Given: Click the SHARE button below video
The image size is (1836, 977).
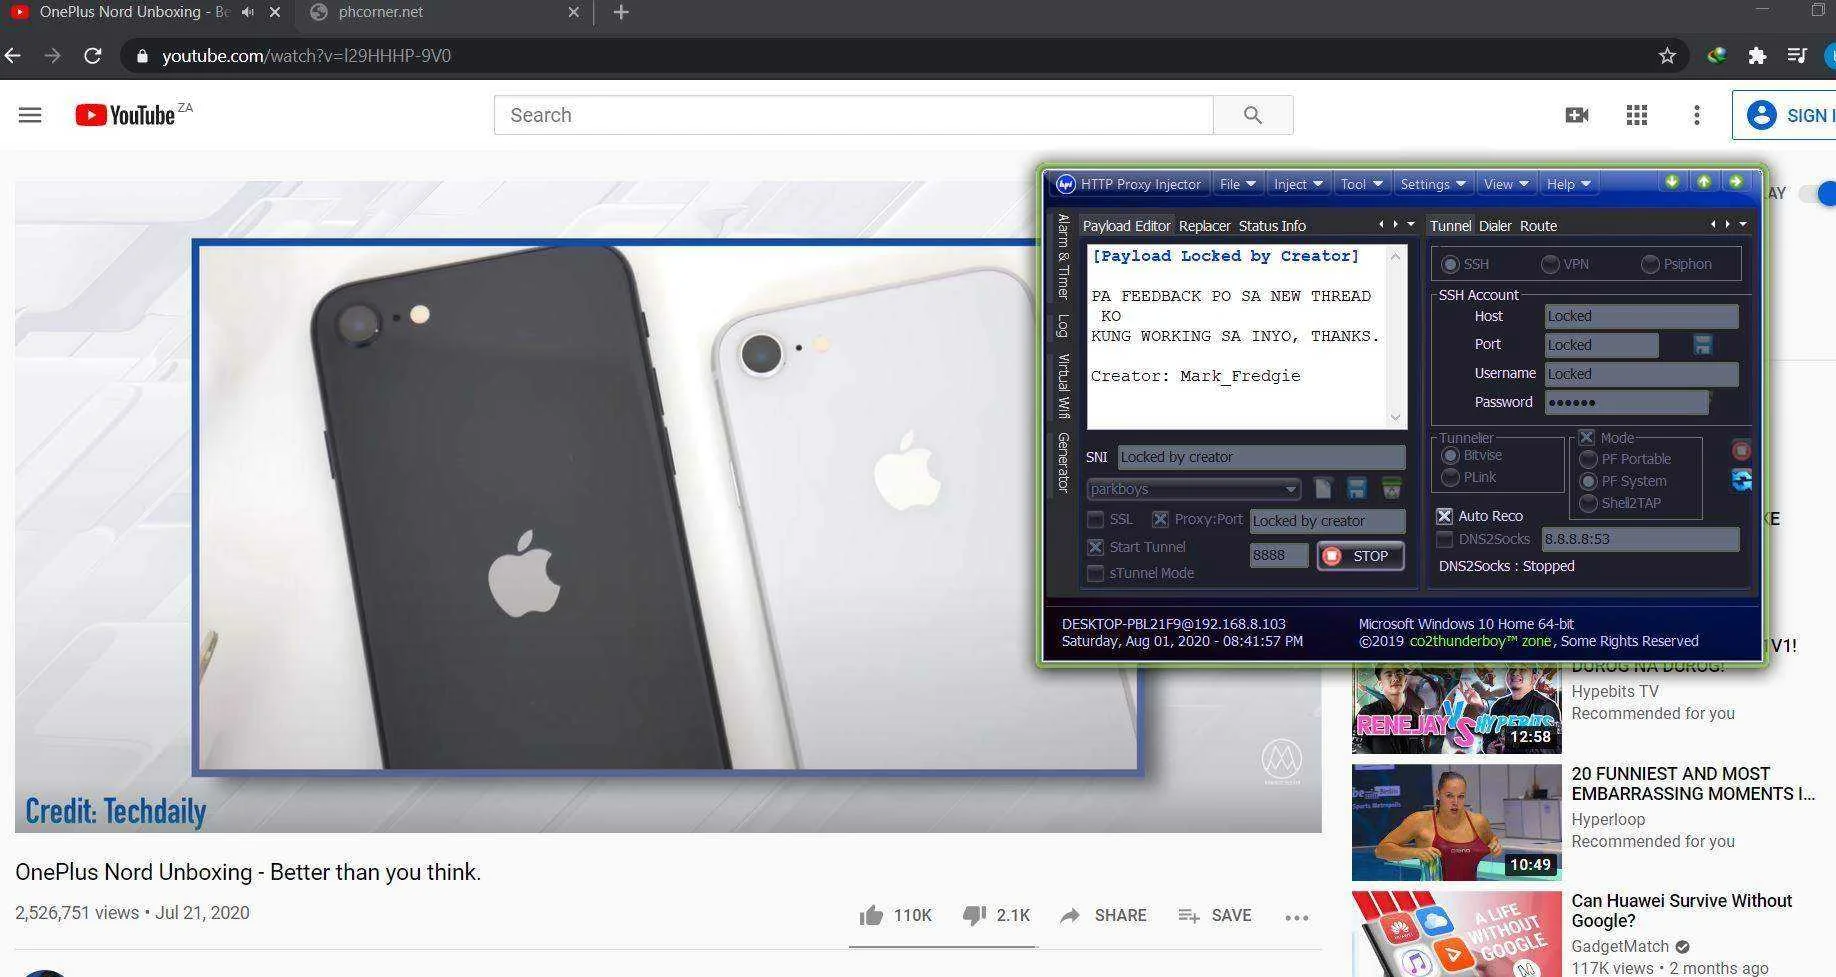Looking at the screenshot, I should point(1103,915).
